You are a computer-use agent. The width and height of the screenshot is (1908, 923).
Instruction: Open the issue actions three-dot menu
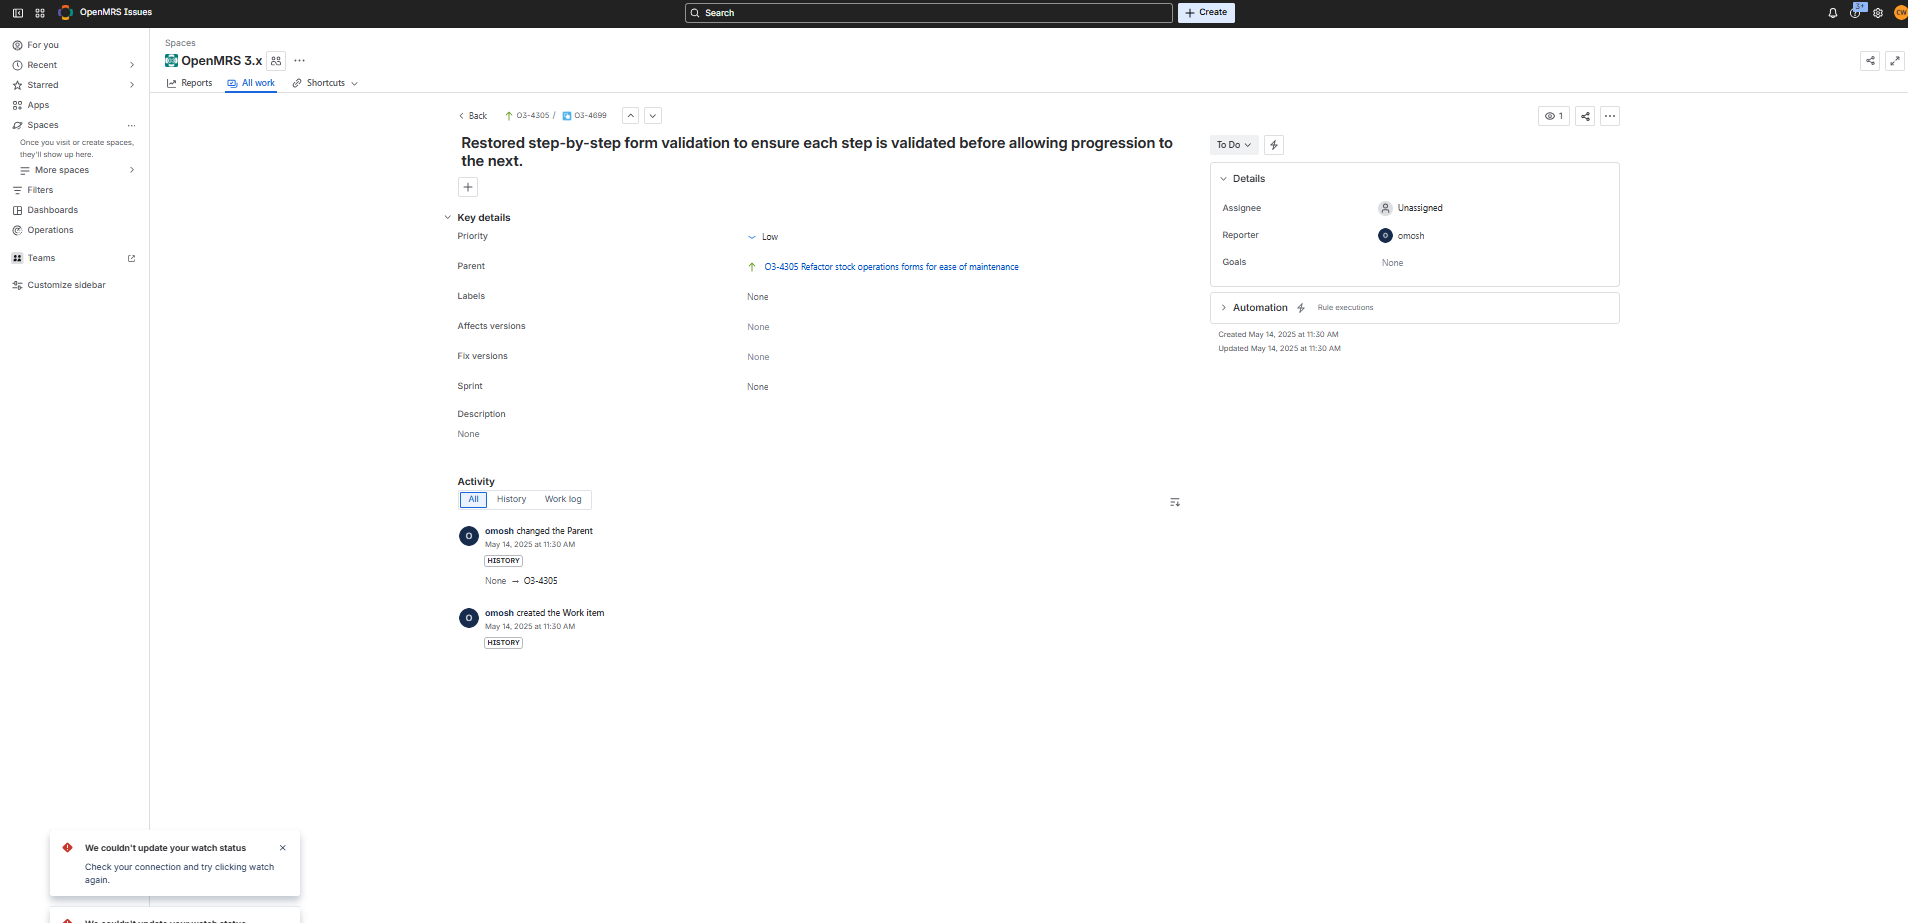click(x=1610, y=116)
